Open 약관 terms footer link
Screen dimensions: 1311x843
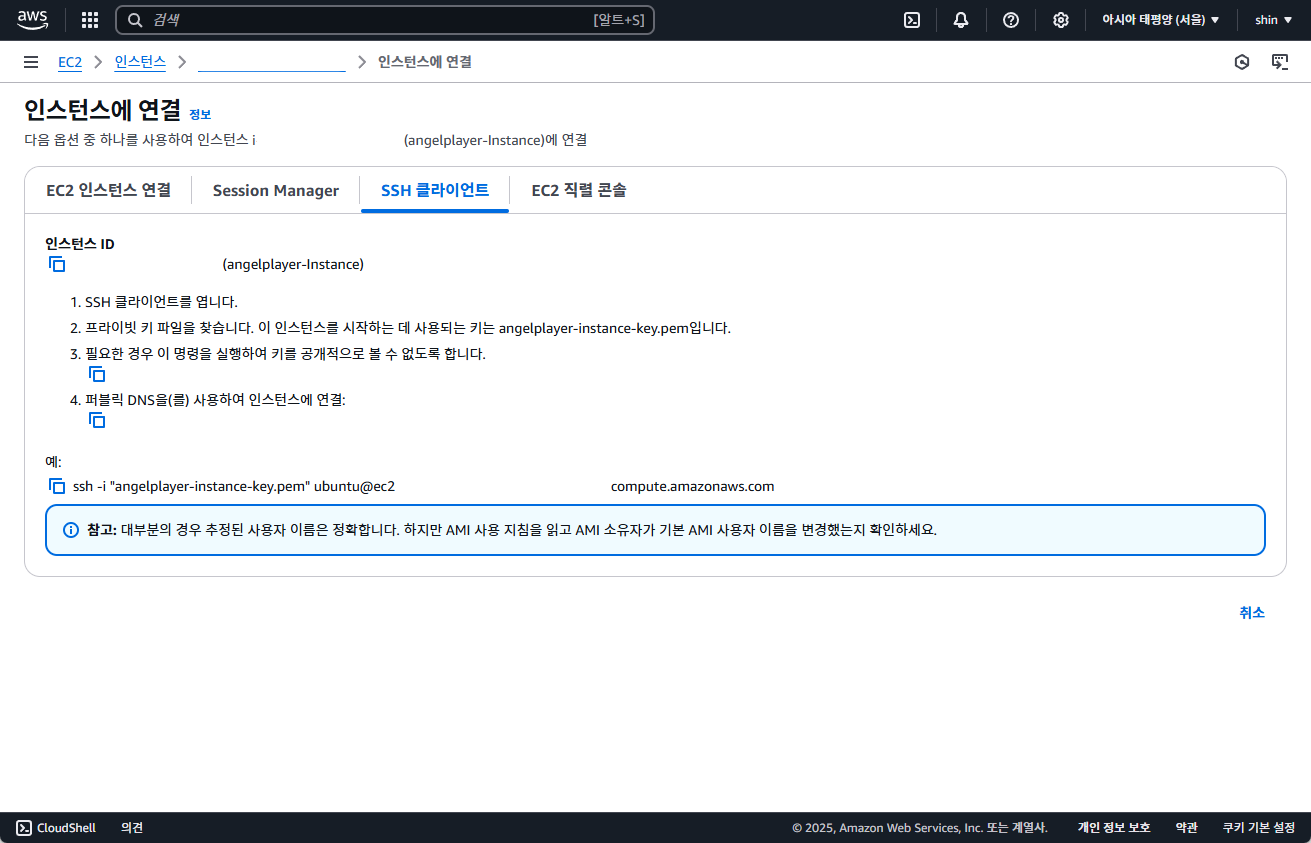(x=1187, y=828)
